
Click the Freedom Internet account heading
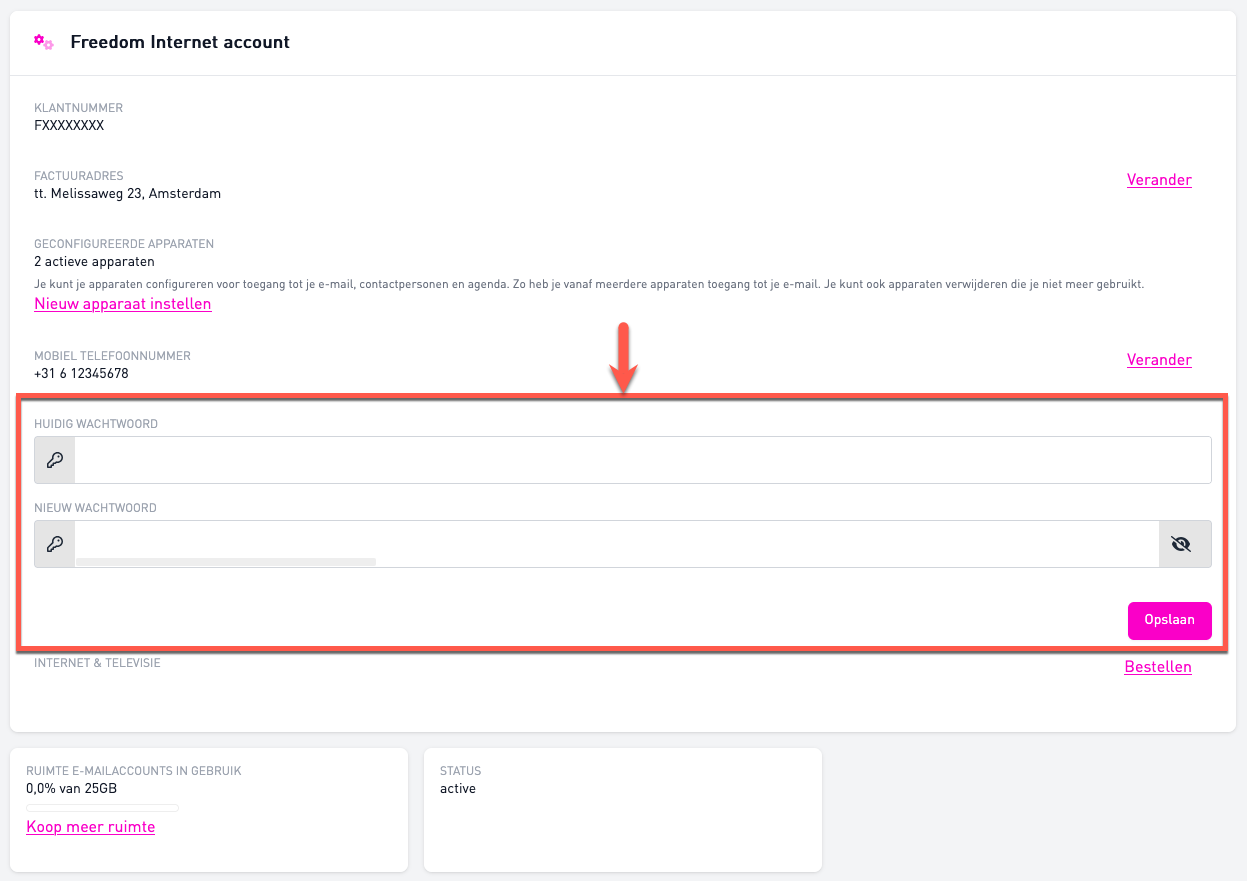(180, 42)
